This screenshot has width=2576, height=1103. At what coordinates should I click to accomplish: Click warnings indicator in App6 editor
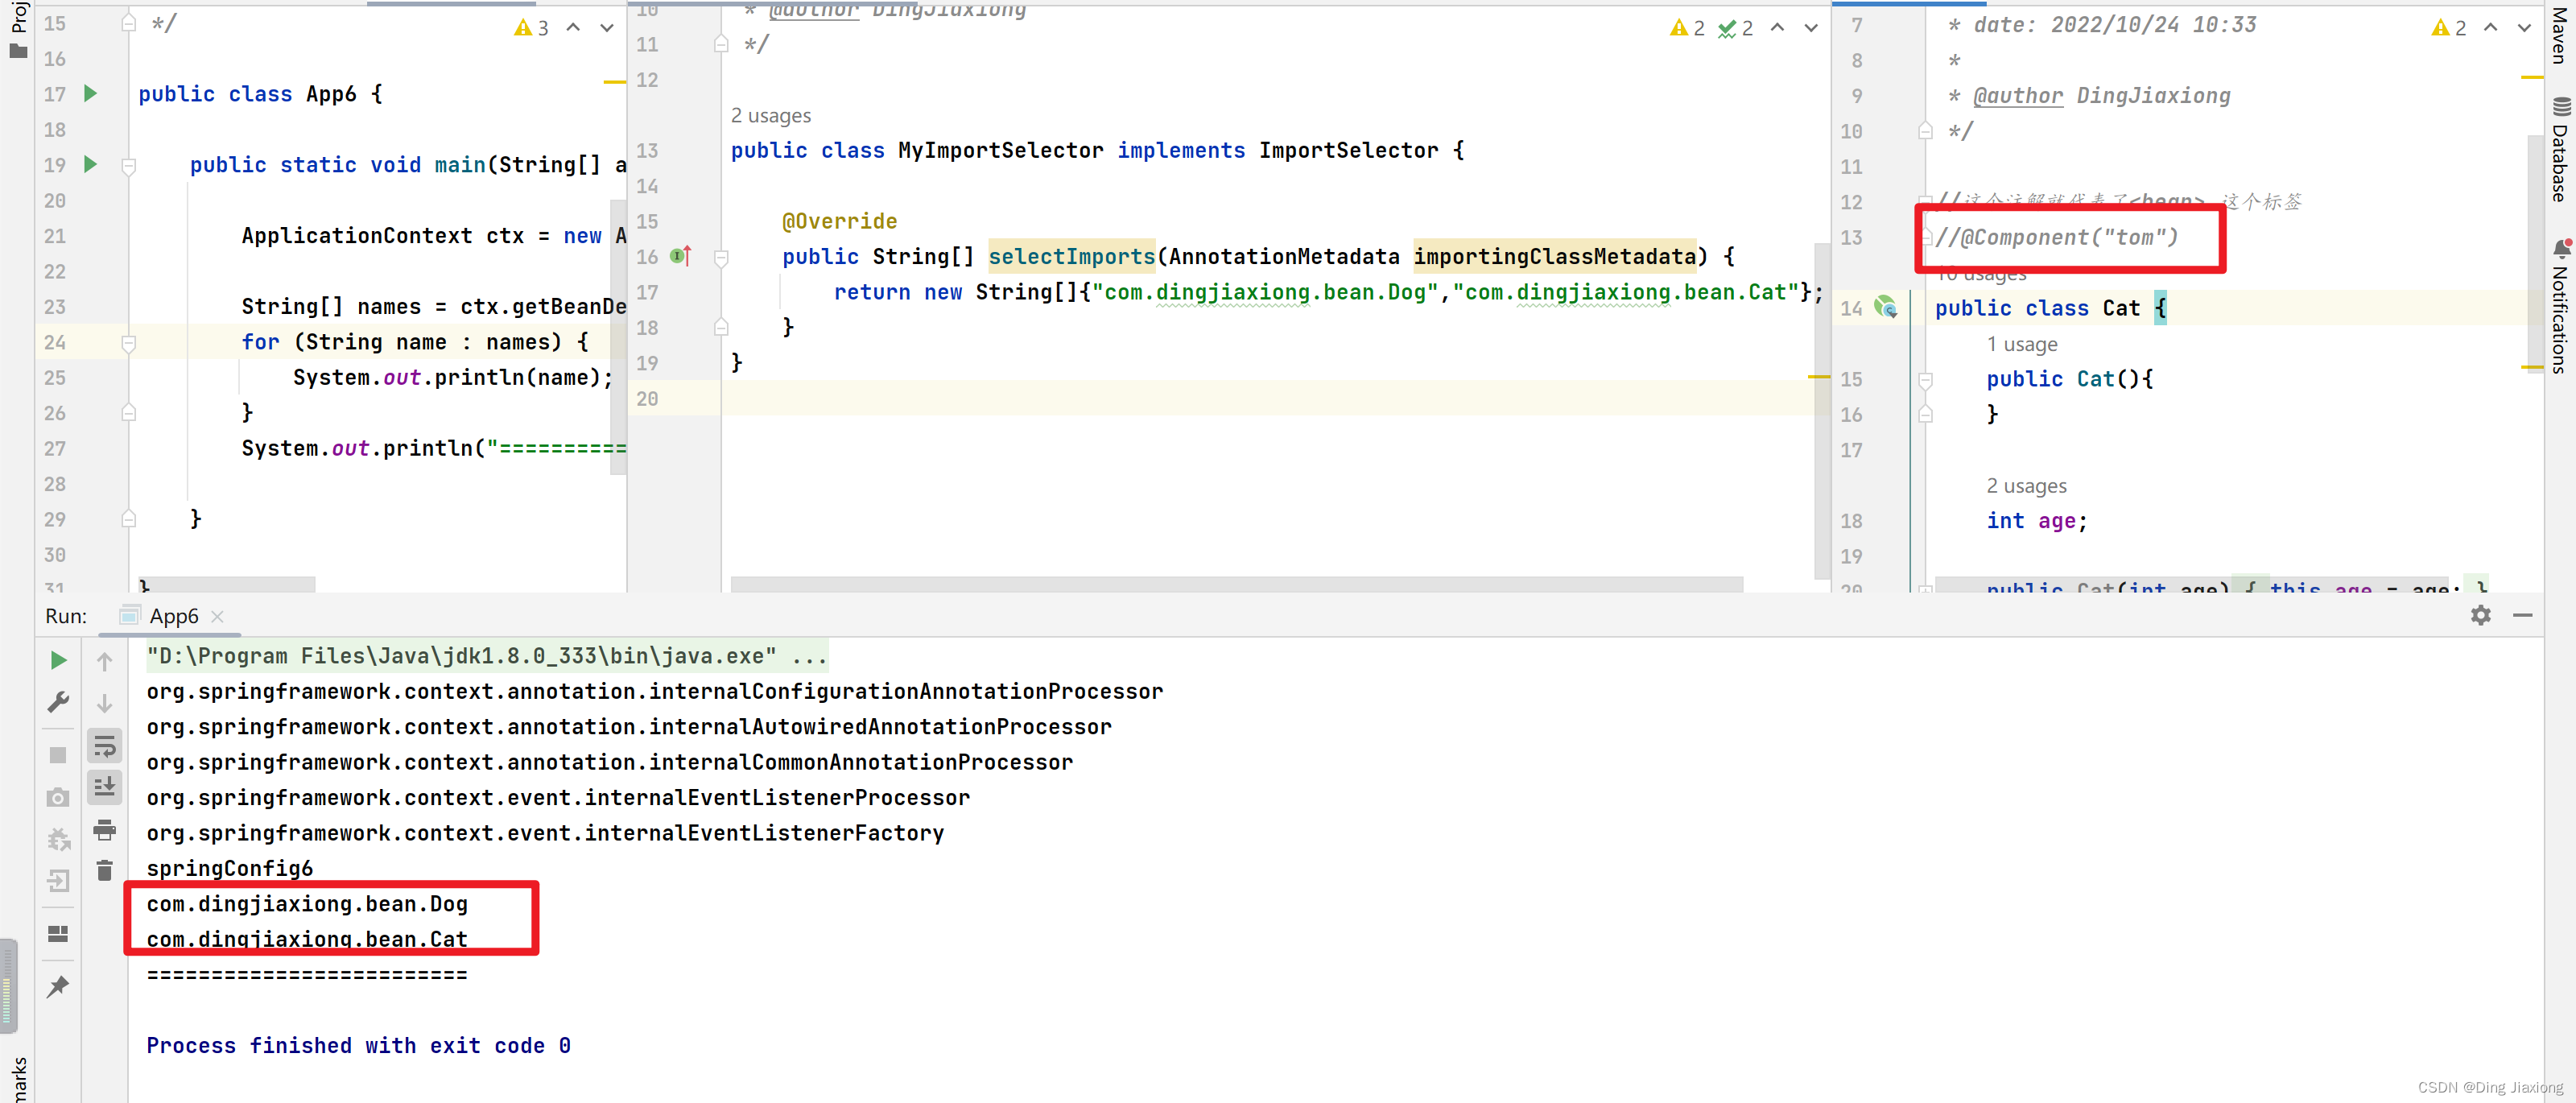click(x=531, y=28)
